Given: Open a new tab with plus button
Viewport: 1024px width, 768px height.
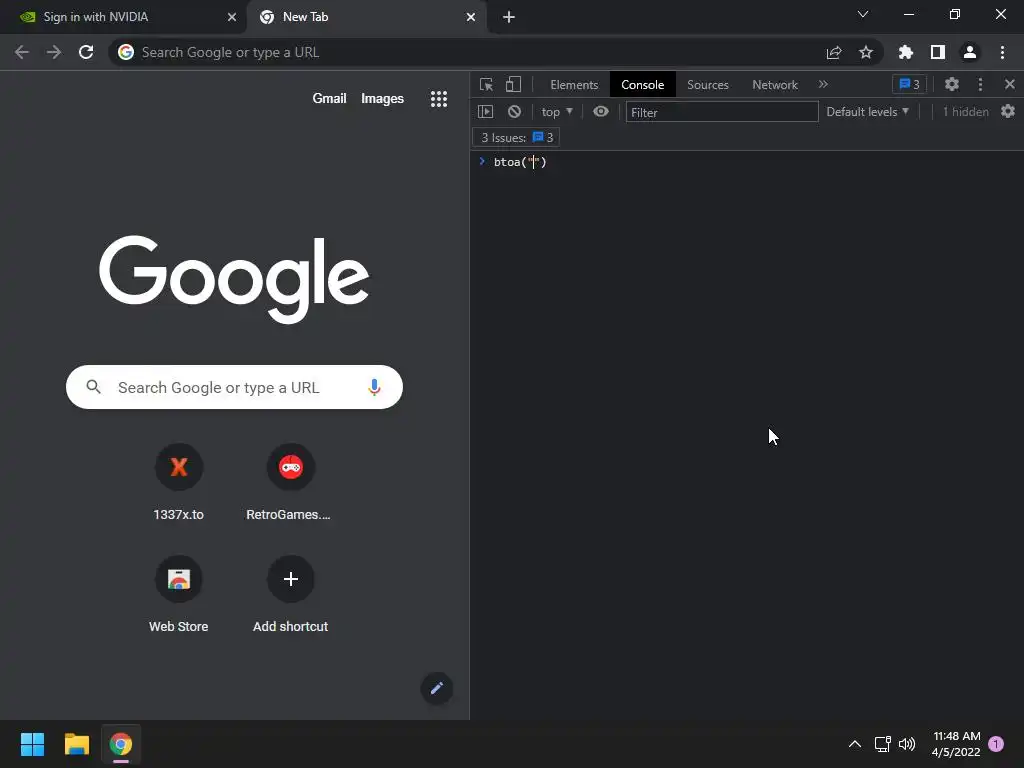Looking at the screenshot, I should (509, 17).
